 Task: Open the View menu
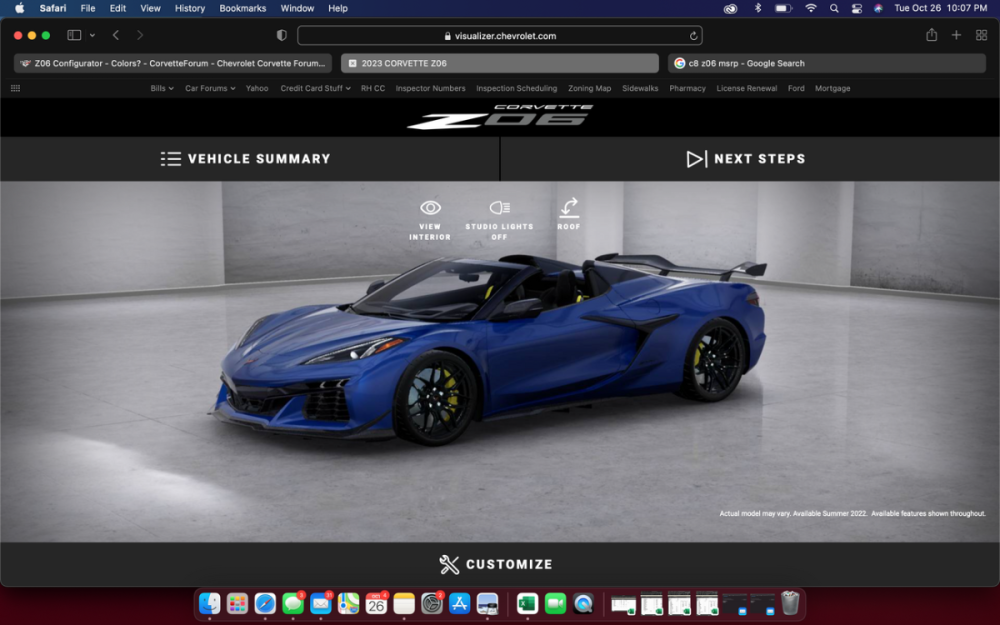tap(151, 8)
